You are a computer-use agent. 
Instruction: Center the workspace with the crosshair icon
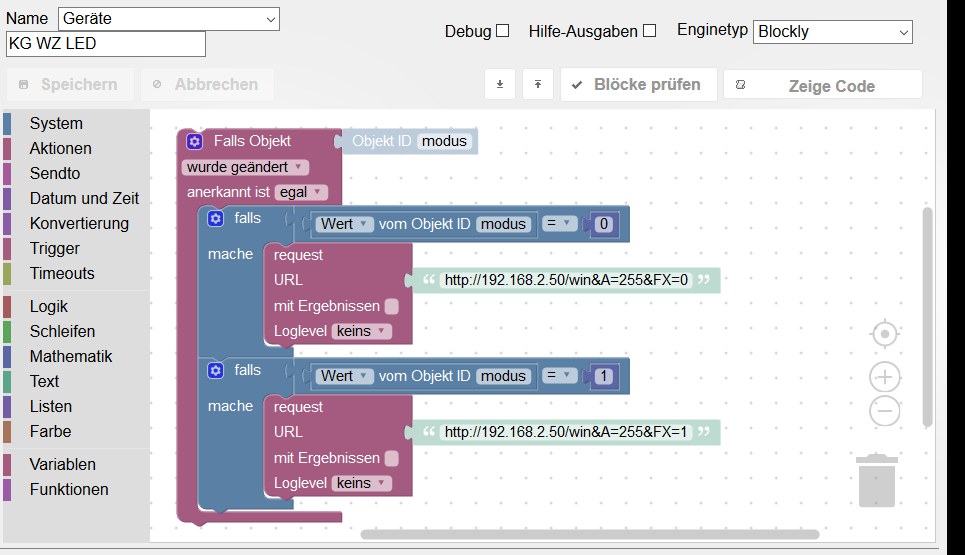pos(885,334)
